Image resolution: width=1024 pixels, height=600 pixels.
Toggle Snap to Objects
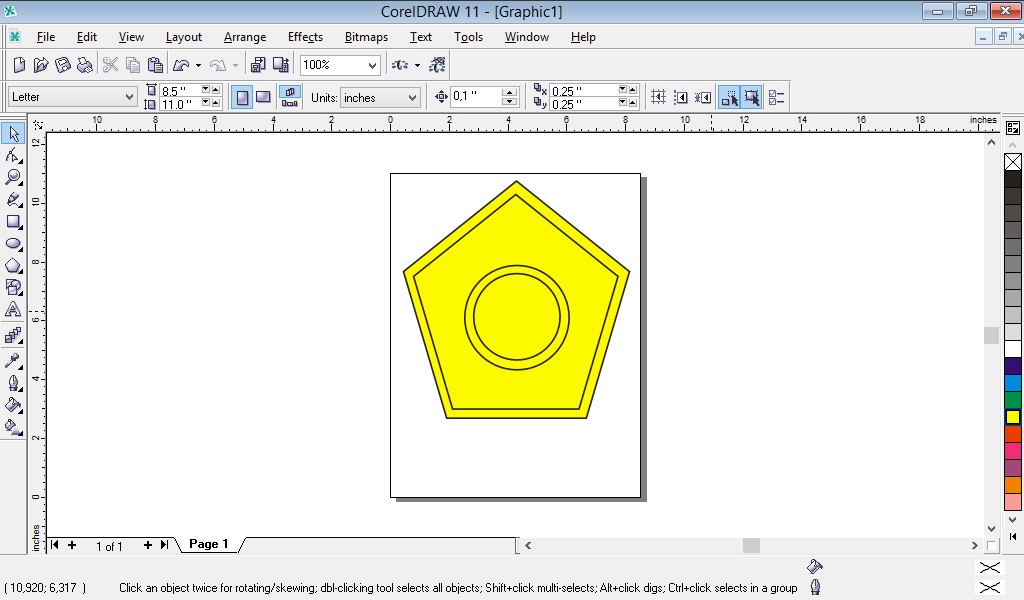[x=703, y=97]
